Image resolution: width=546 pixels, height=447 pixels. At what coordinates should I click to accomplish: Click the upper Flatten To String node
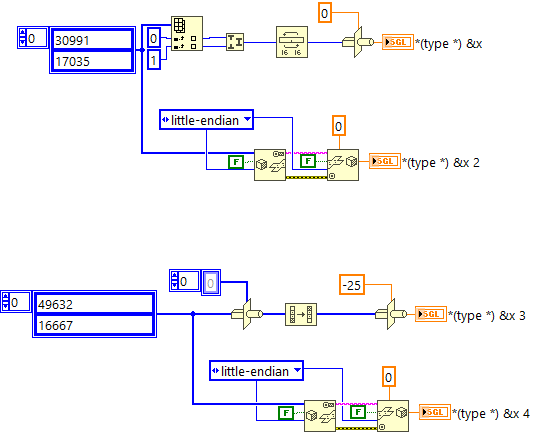270,165
